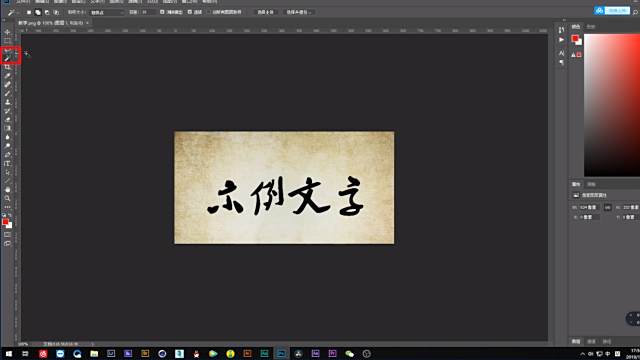Toggle the Anti-alias checkbox
This screenshot has width=640, height=360.
(x=162, y=12)
